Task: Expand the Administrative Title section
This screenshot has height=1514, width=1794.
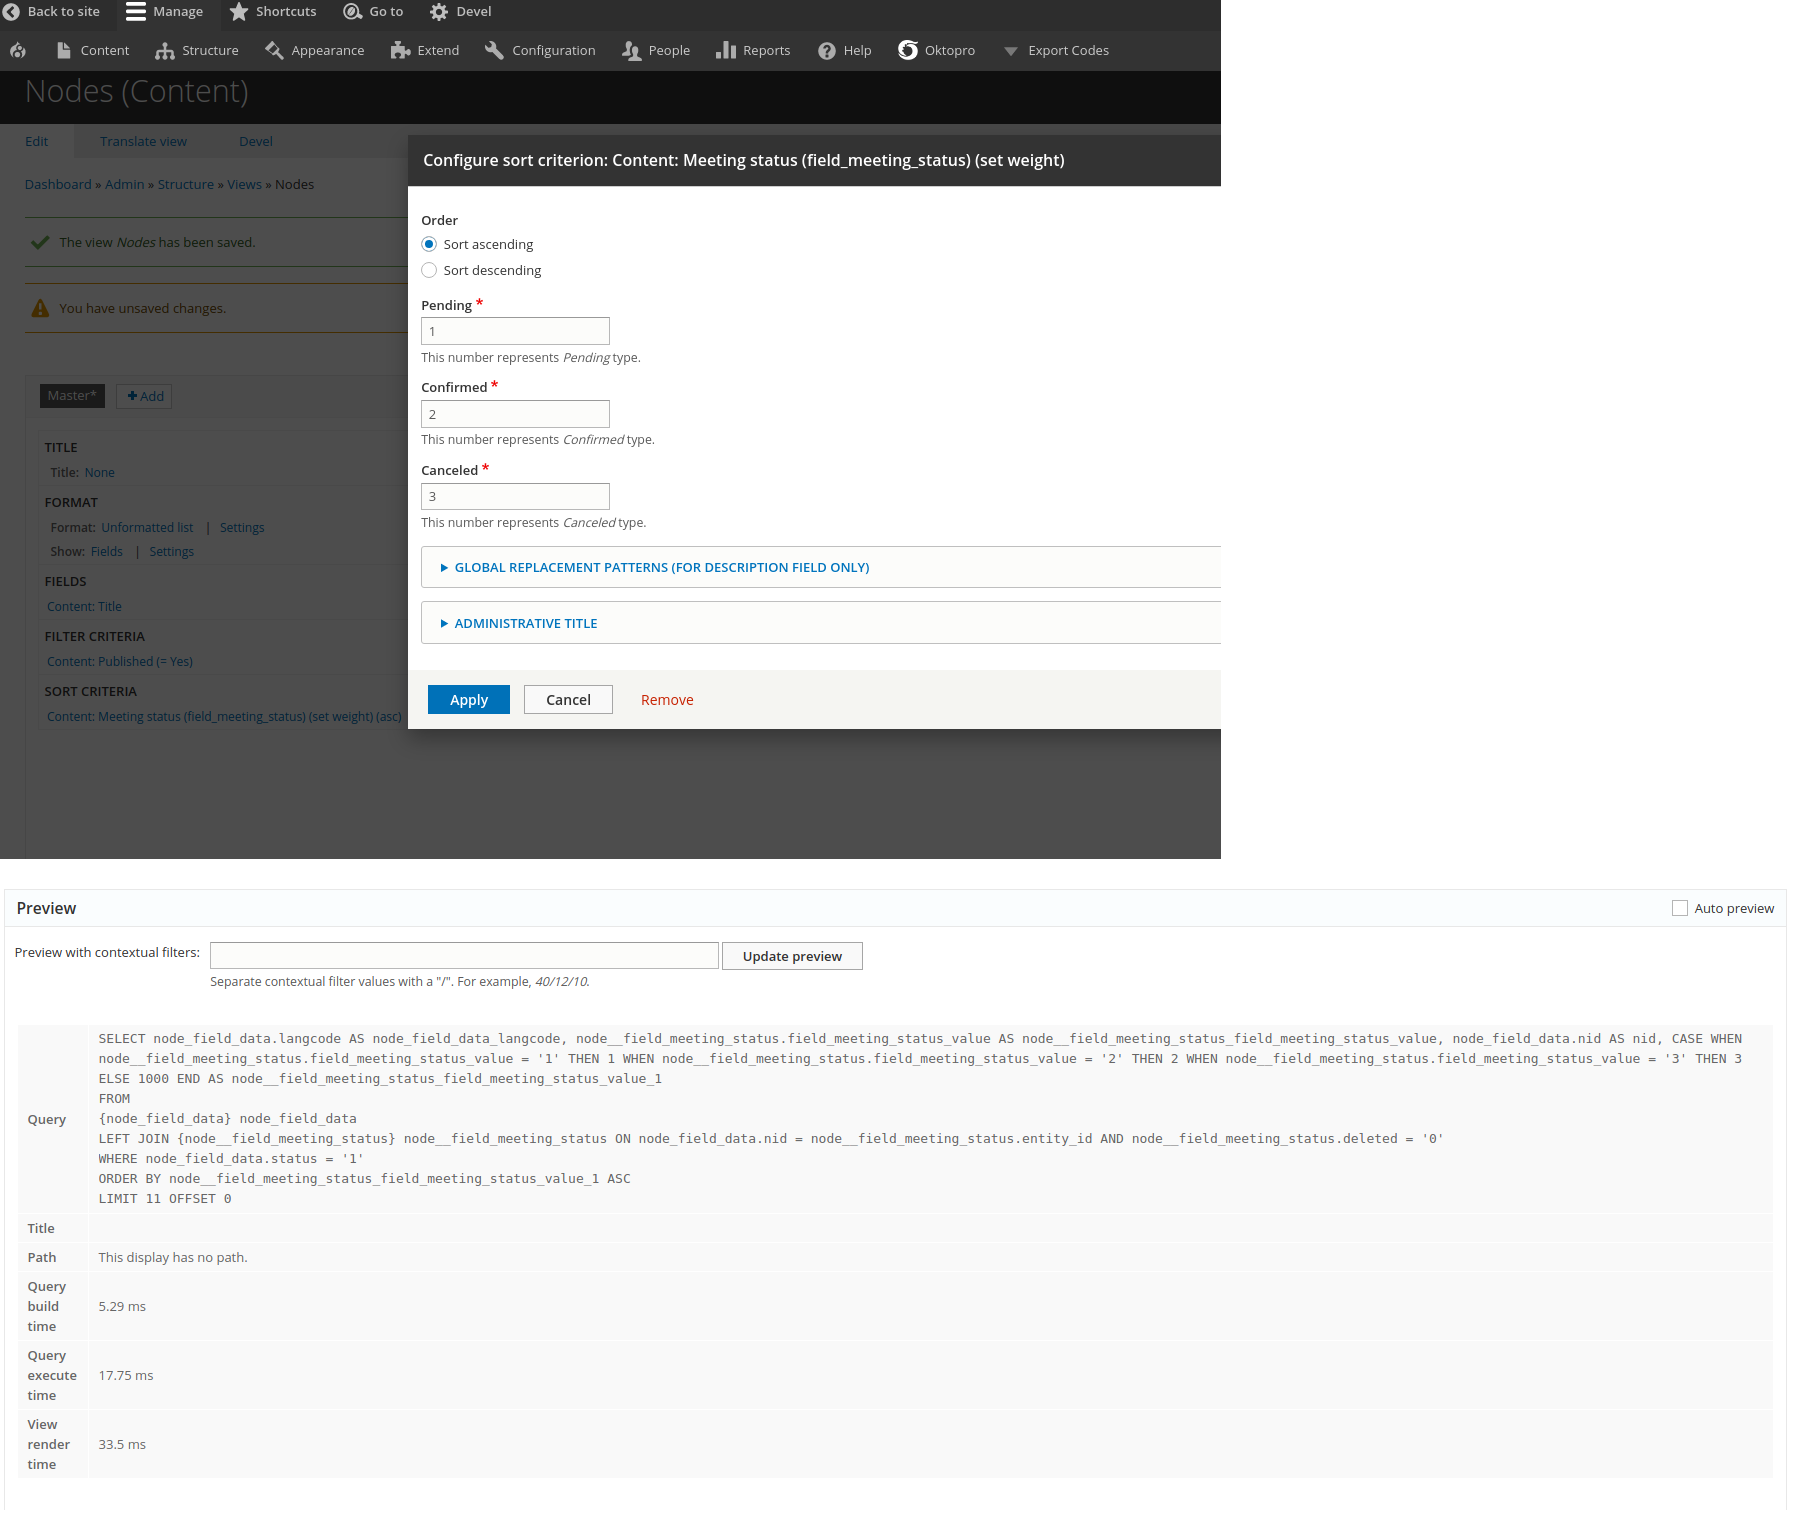Action: [x=525, y=623]
